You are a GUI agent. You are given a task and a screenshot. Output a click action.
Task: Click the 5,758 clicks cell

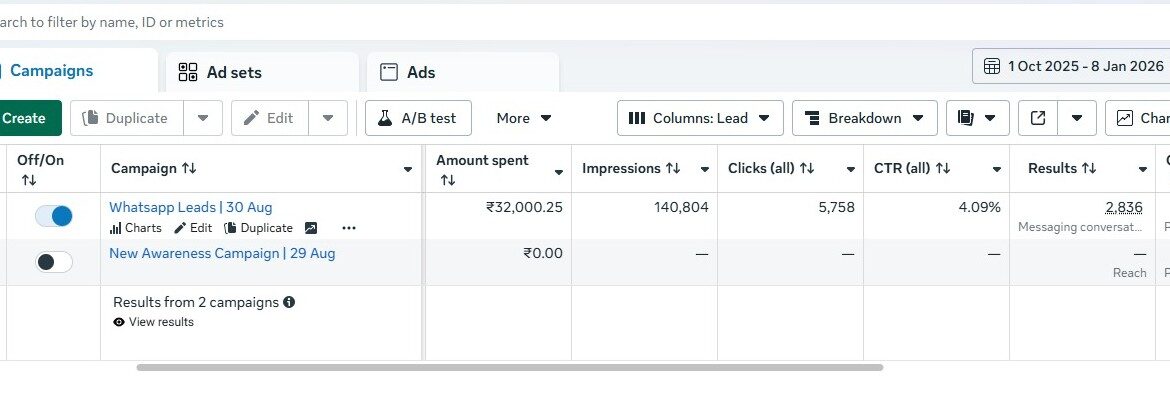point(836,207)
